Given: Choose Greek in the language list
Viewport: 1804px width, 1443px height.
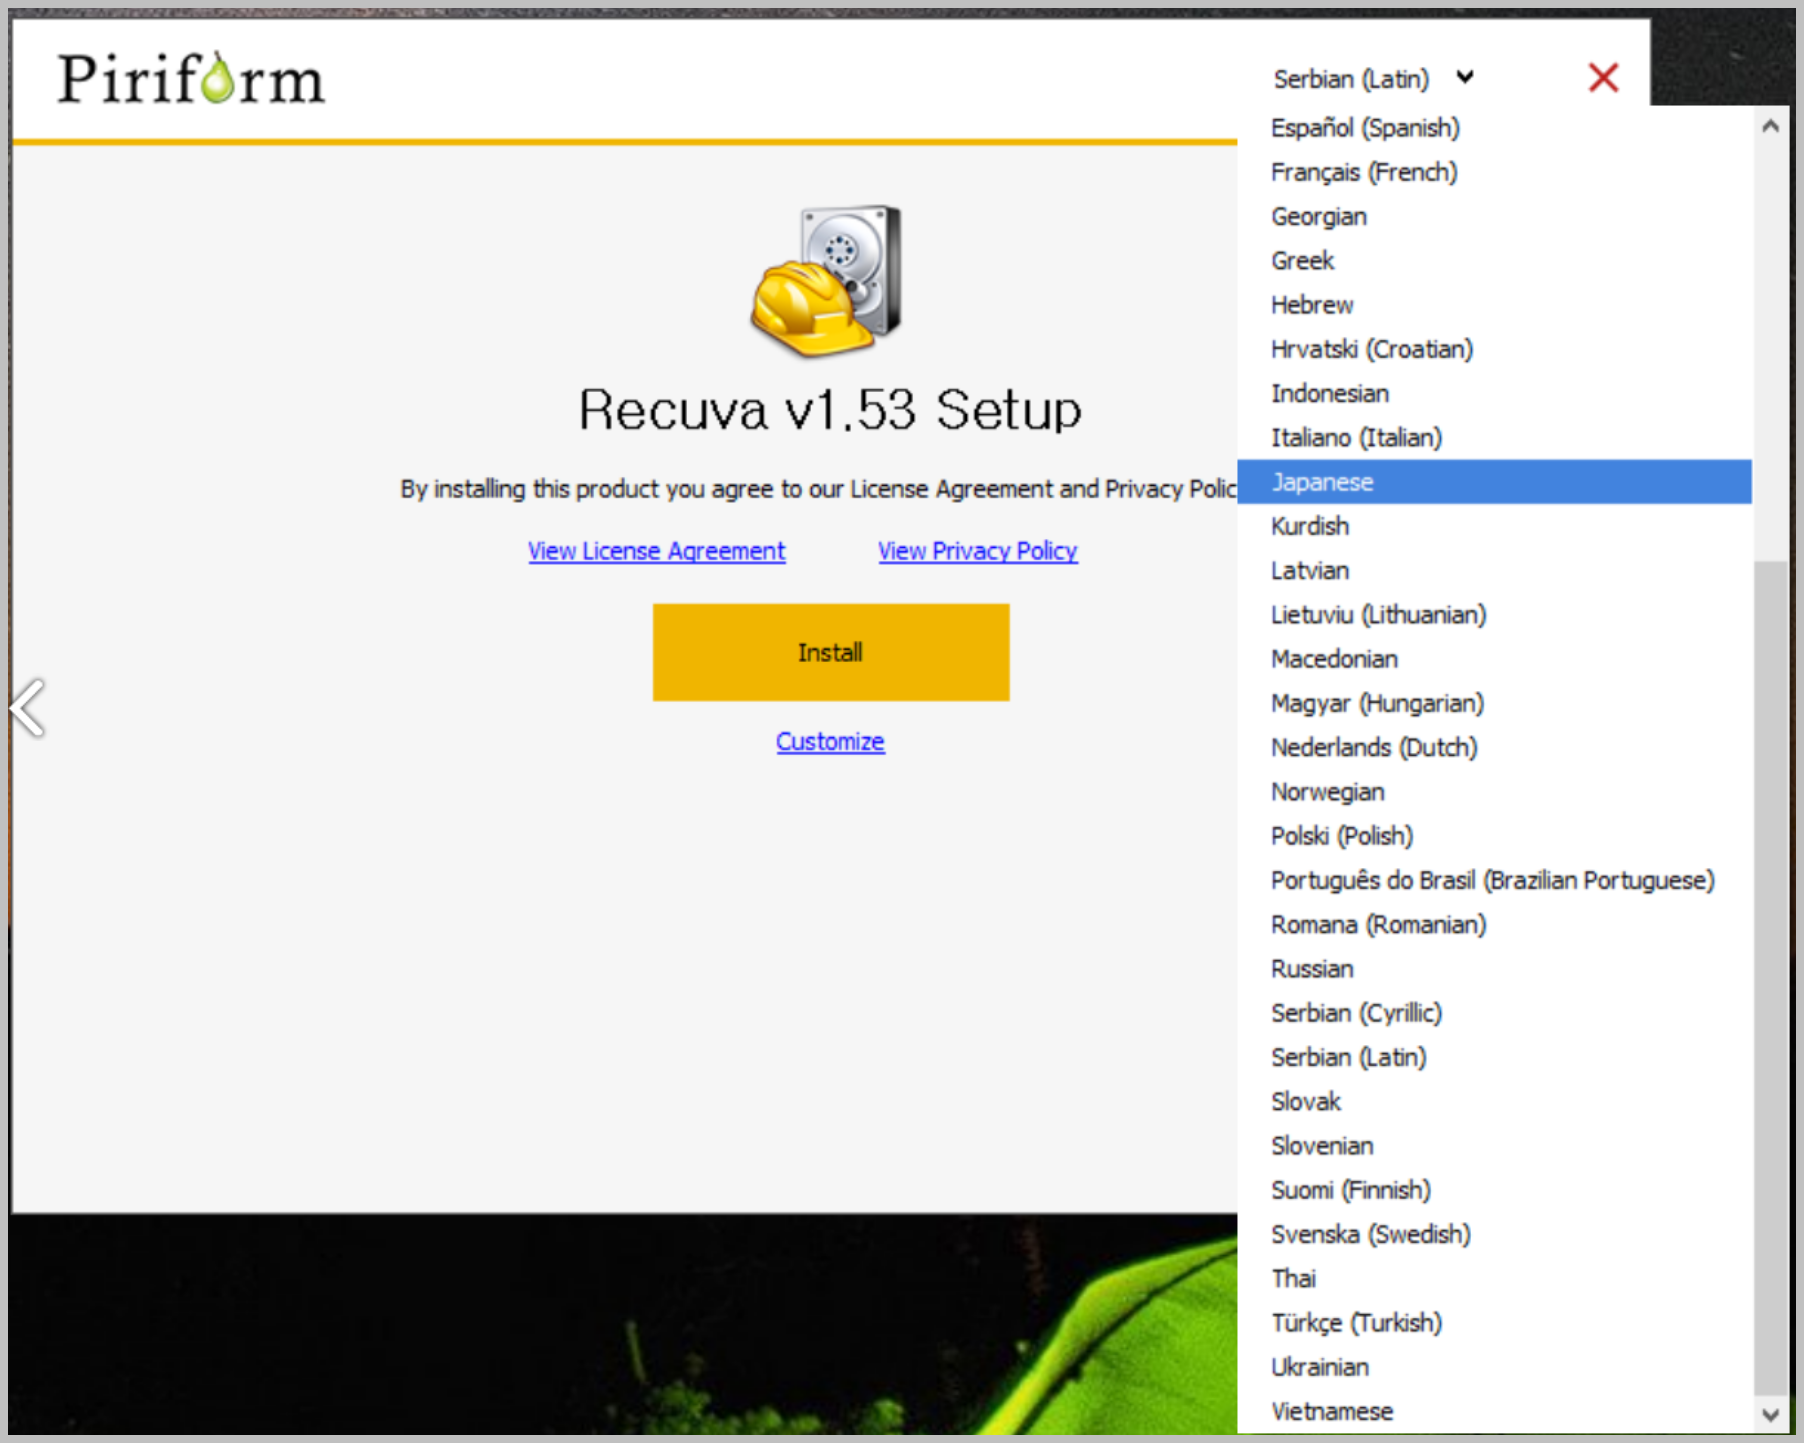Looking at the screenshot, I should point(1494,260).
